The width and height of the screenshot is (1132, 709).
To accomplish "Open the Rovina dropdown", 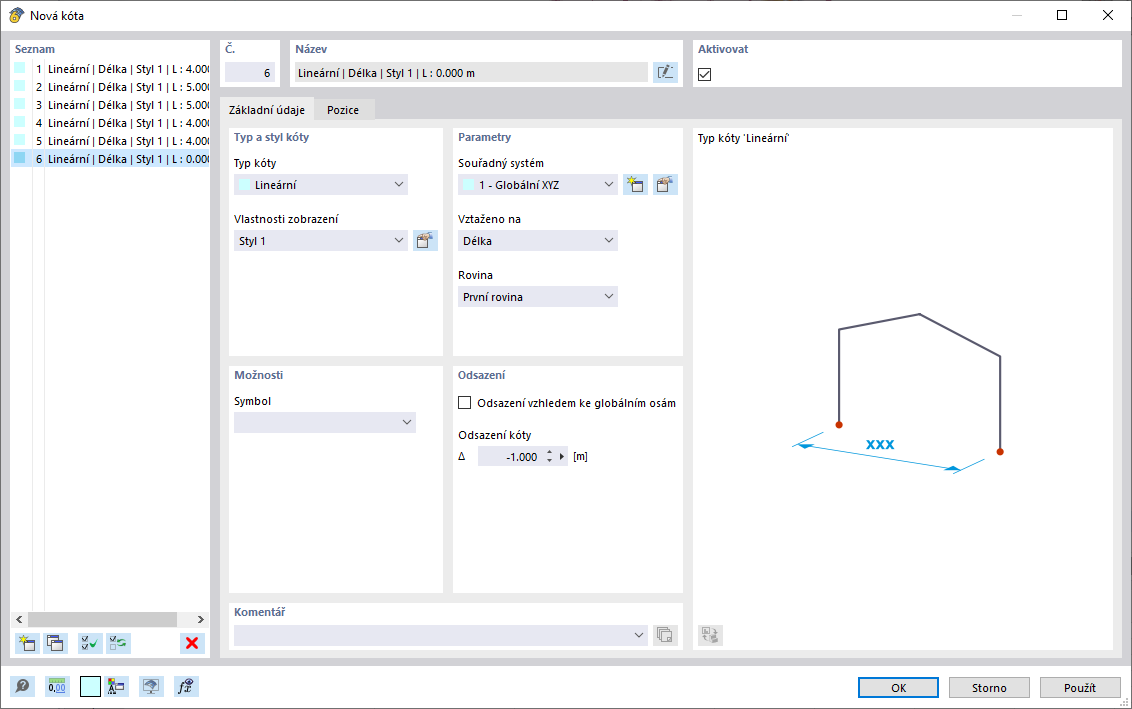I will [x=538, y=296].
